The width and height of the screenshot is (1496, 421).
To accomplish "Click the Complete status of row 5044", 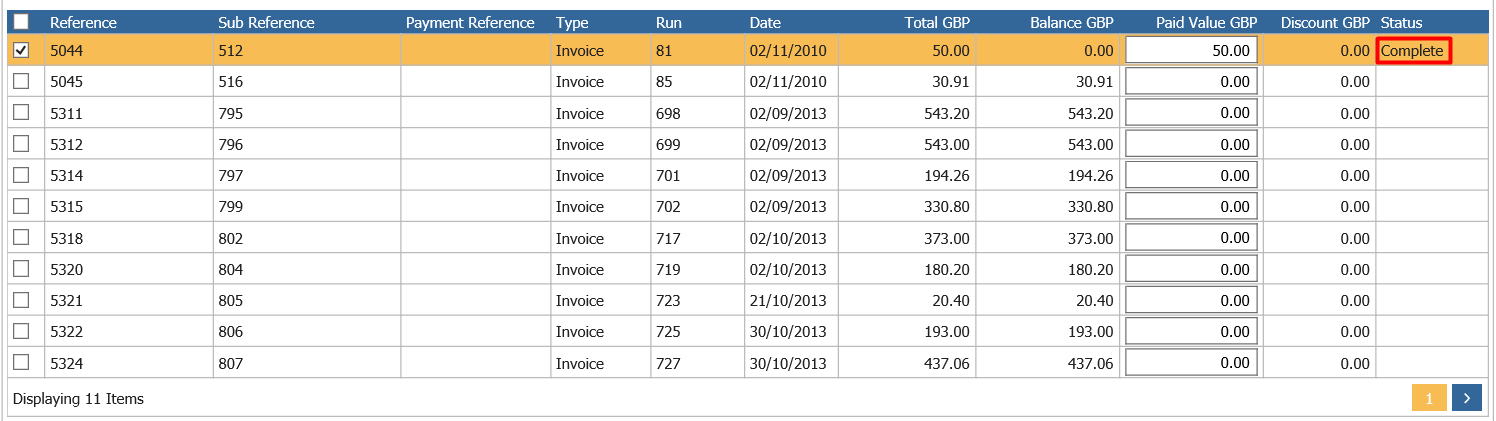I will pyautogui.click(x=1412, y=51).
